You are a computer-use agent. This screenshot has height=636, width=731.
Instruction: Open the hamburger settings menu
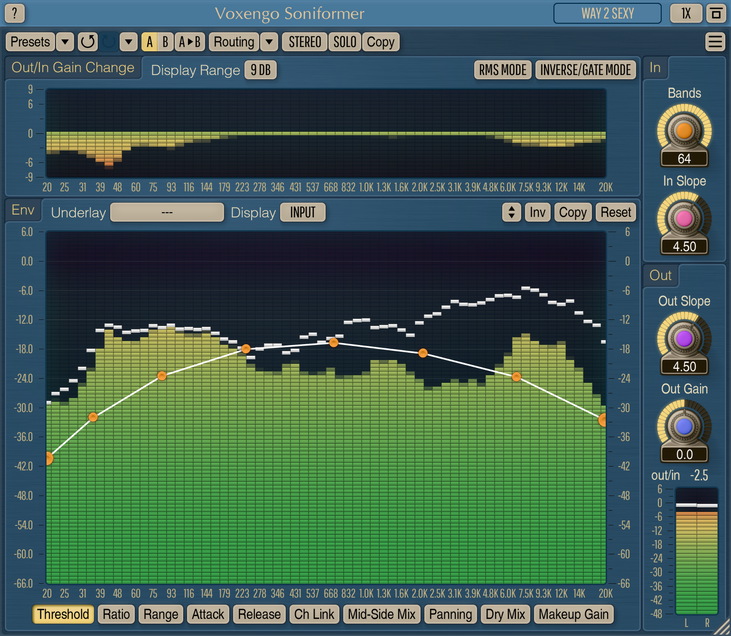[715, 42]
